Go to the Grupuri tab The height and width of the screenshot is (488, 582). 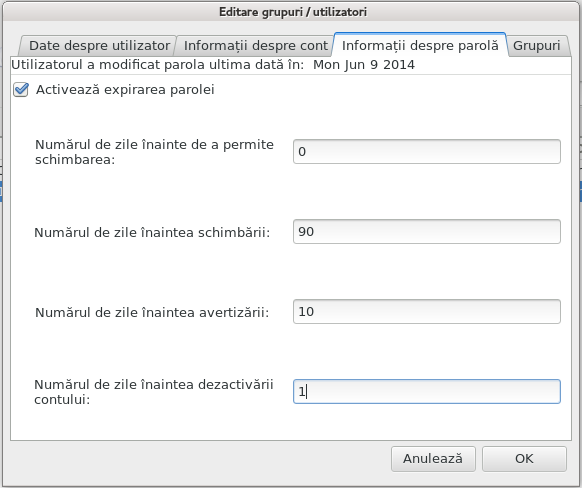tap(536, 46)
